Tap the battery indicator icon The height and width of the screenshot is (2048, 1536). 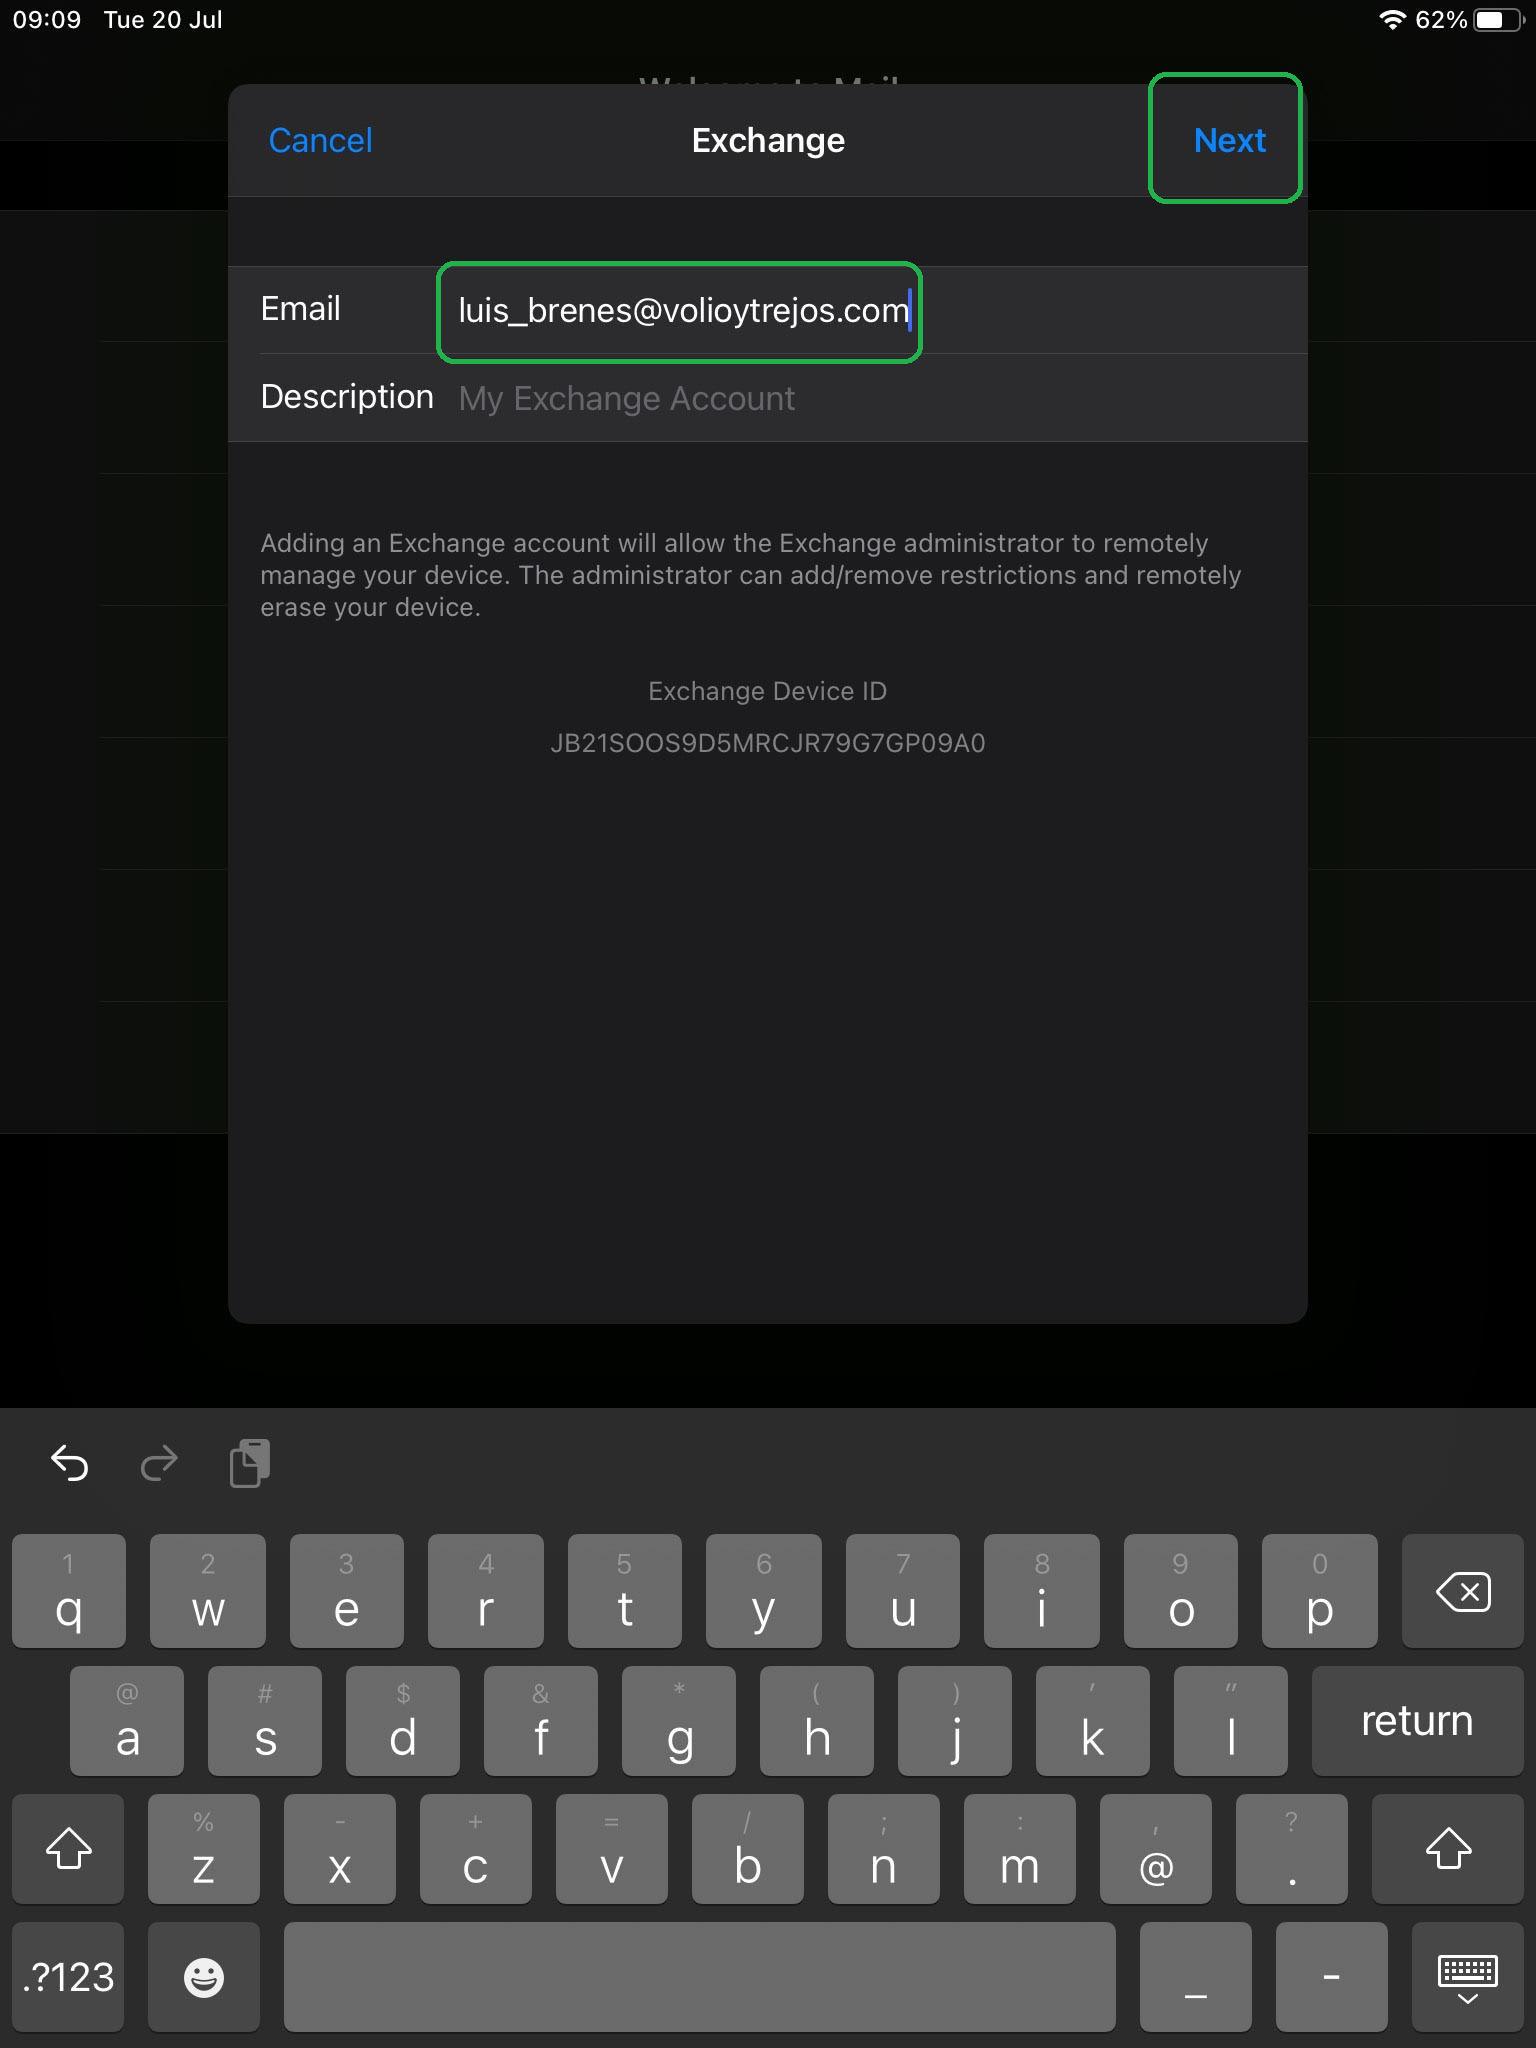[1499, 20]
